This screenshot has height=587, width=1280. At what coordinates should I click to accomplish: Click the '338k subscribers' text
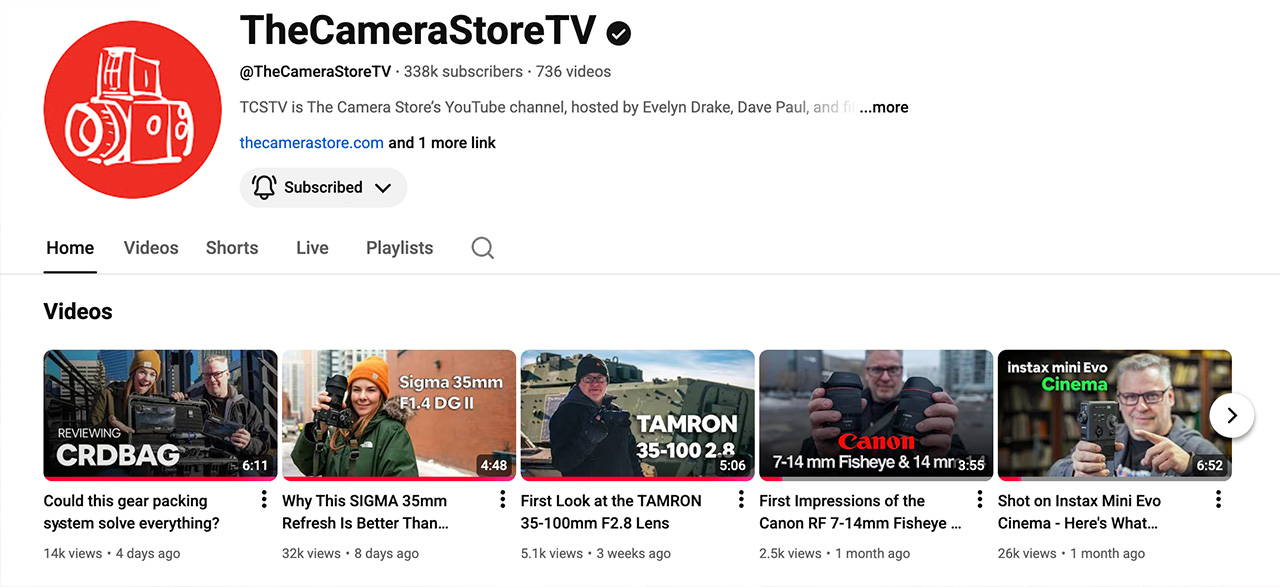pyautogui.click(x=463, y=72)
